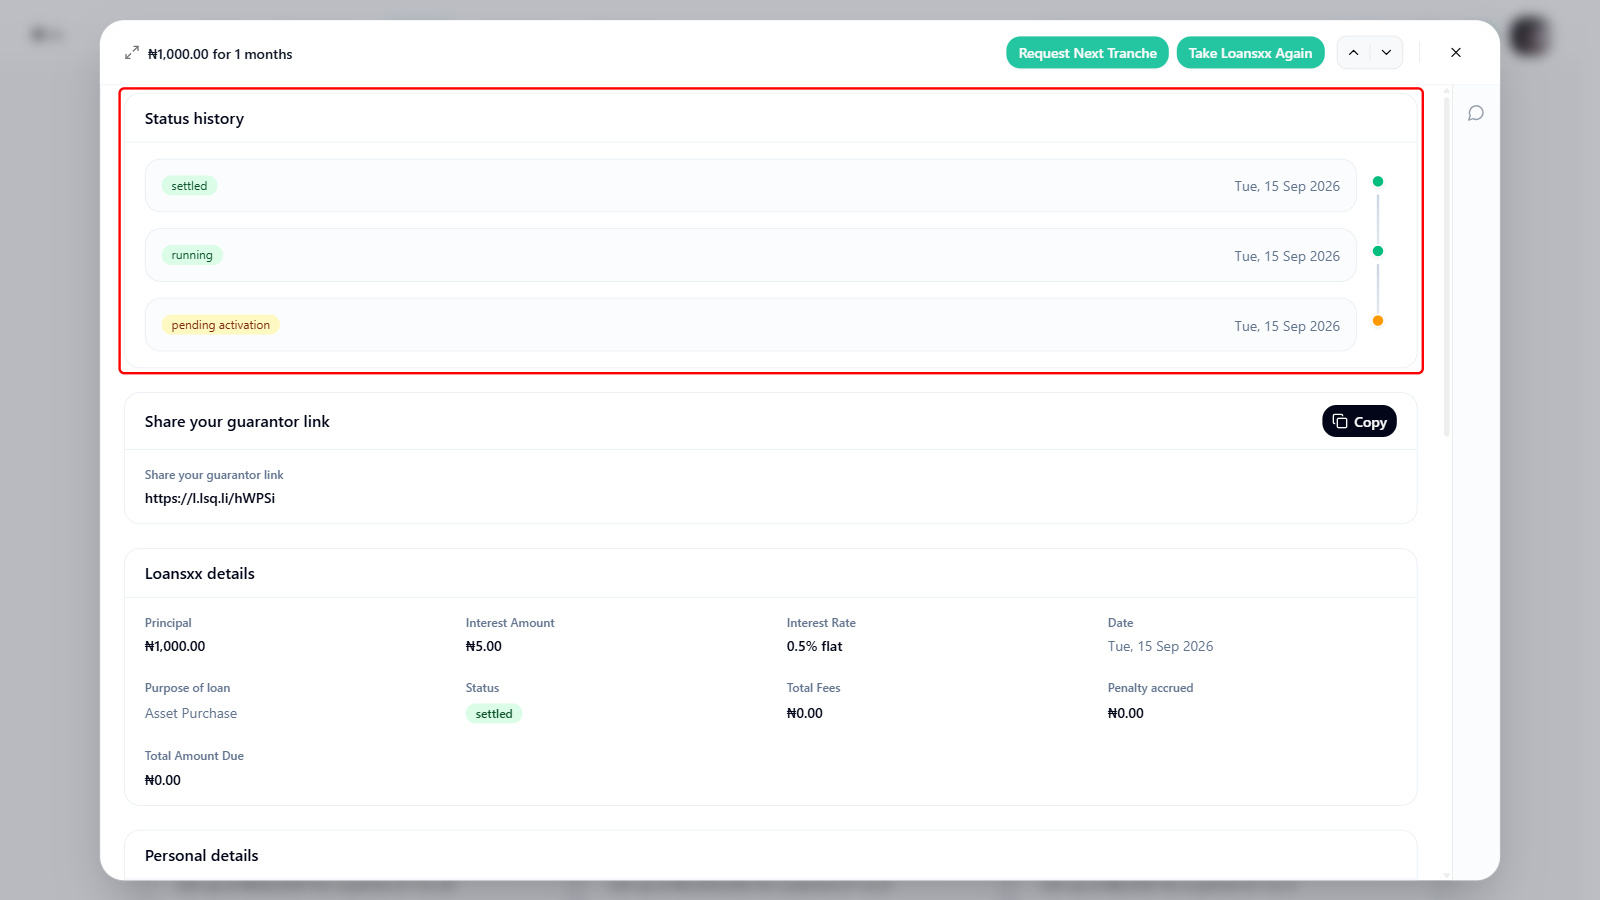Select the pending activation status row
This screenshot has width=1600, height=900.
tap(750, 325)
